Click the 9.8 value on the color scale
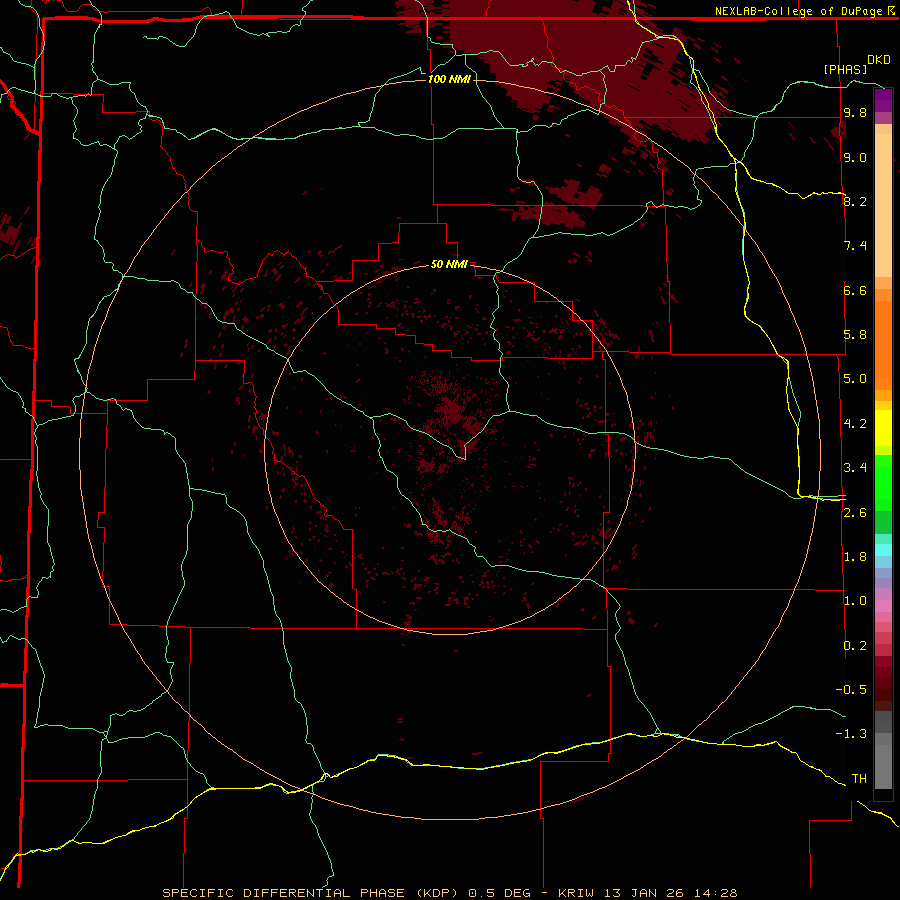Screen dimensions: 900x900 (855, 113)
